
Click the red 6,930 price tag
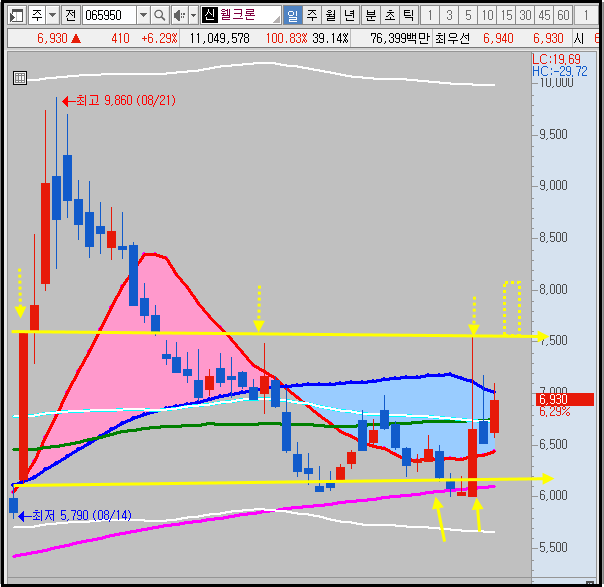(565, 399)
